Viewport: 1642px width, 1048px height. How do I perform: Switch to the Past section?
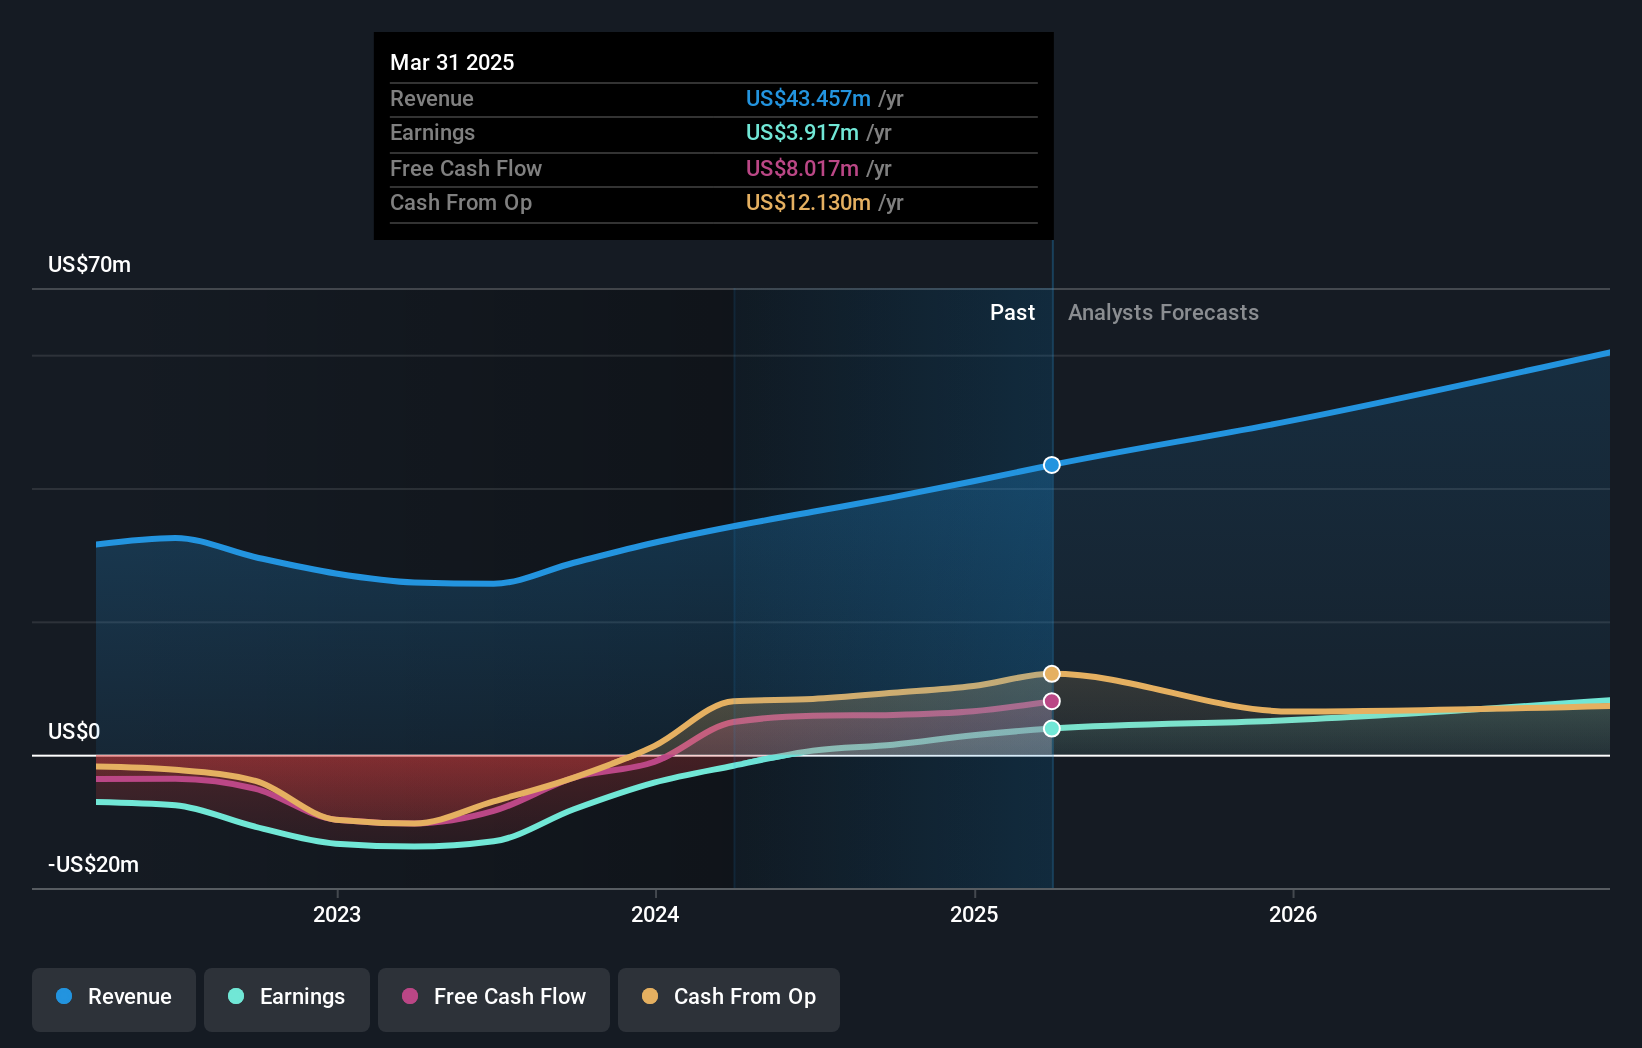(x=1013, y=312)
